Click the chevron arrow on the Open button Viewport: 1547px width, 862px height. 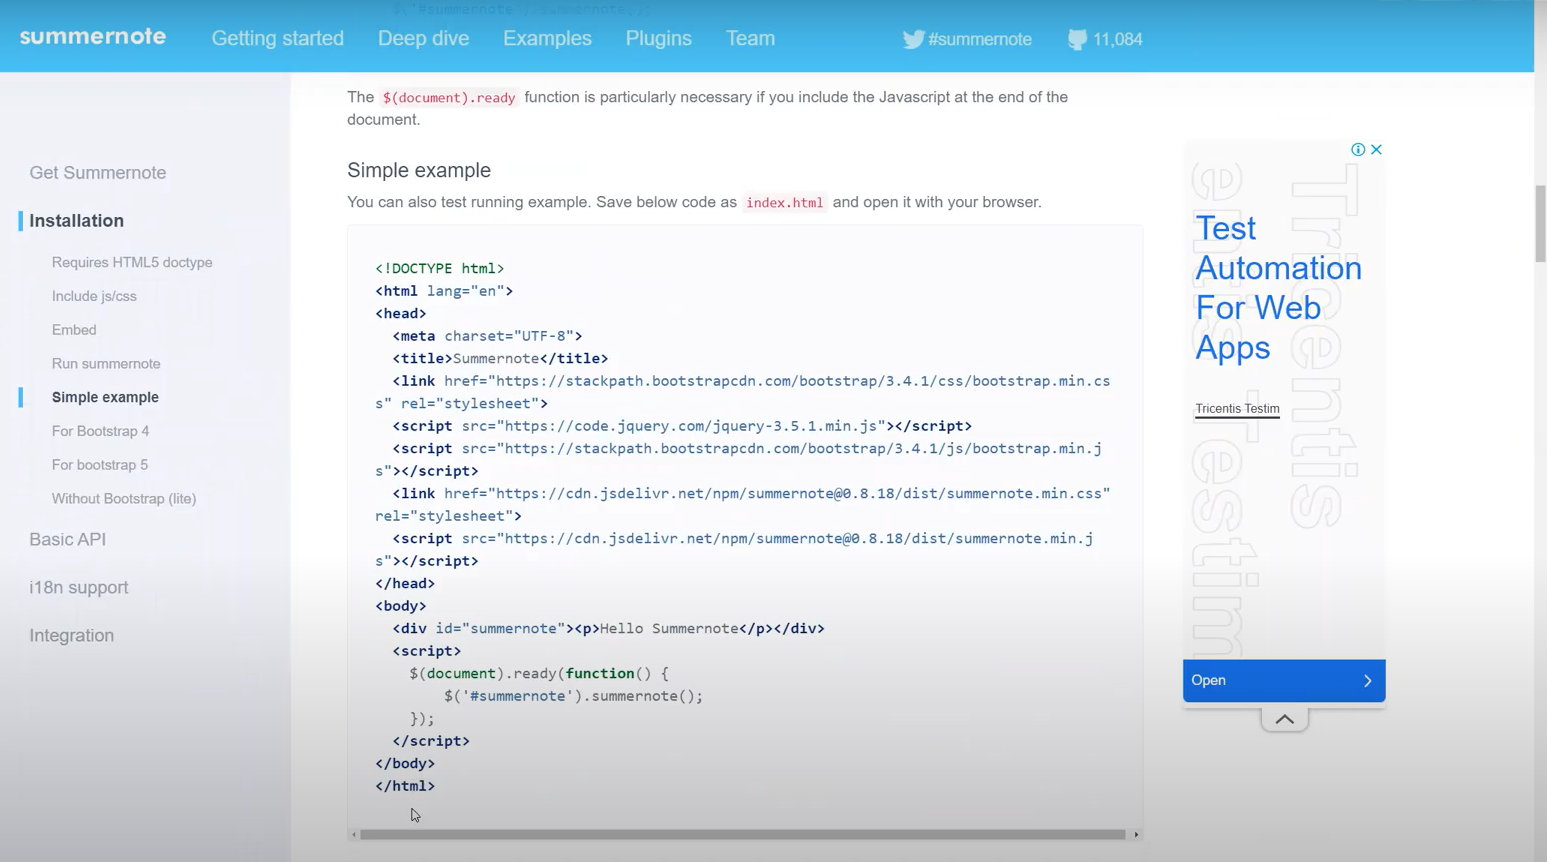point(1367,680)
